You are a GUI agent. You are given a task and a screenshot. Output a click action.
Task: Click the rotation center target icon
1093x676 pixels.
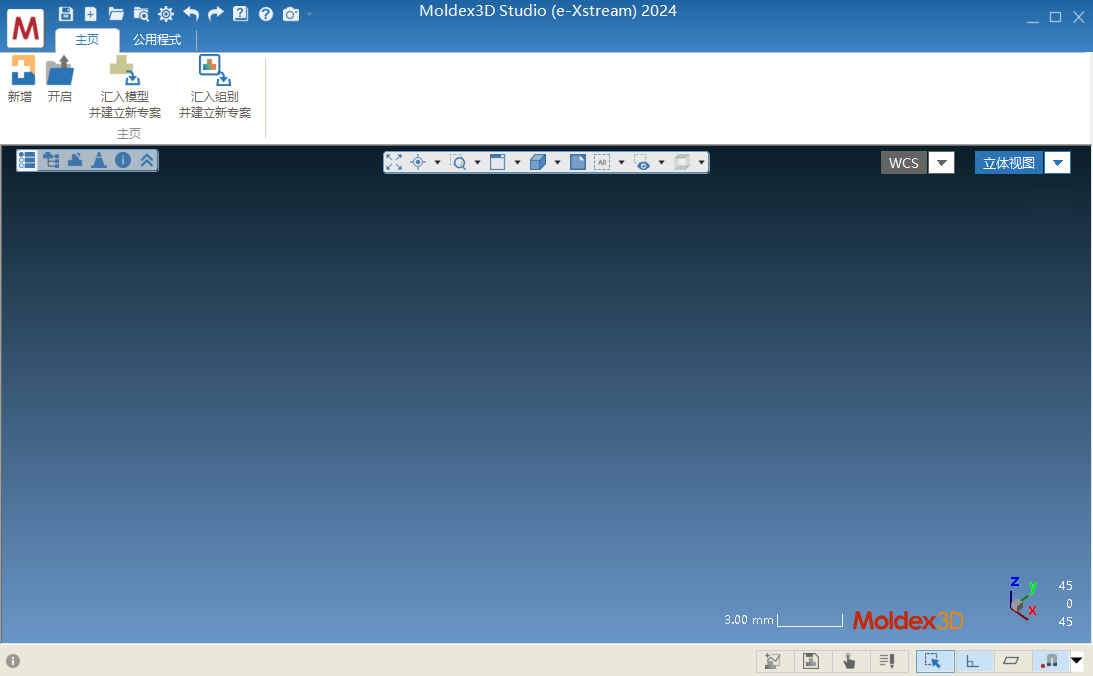(x=418, y=162)
